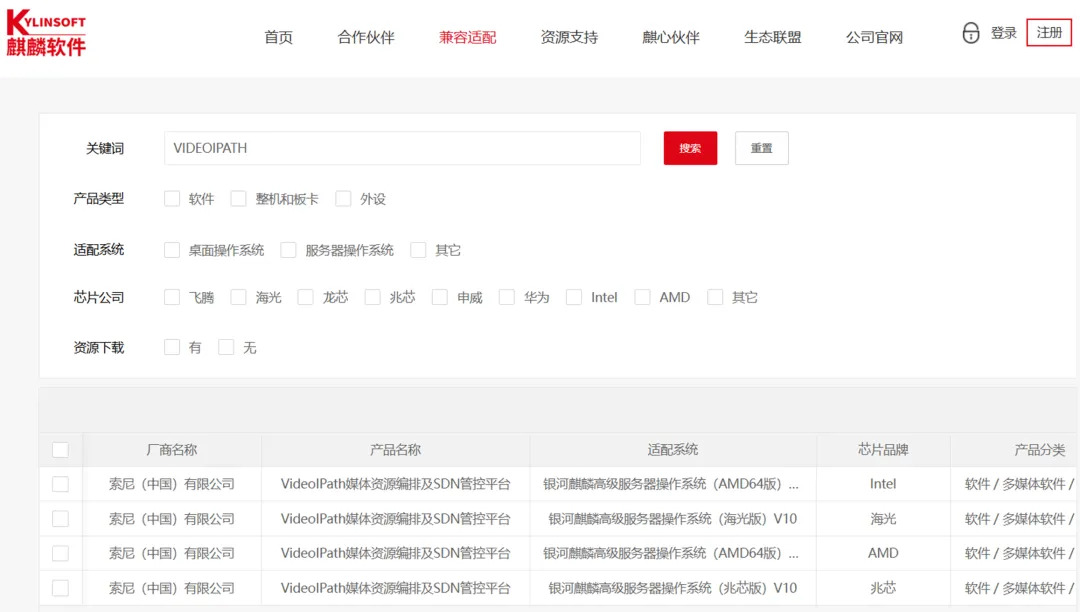Check 有 for 资源下载
Screen dimensions: 1080x612
pos(172,348)
